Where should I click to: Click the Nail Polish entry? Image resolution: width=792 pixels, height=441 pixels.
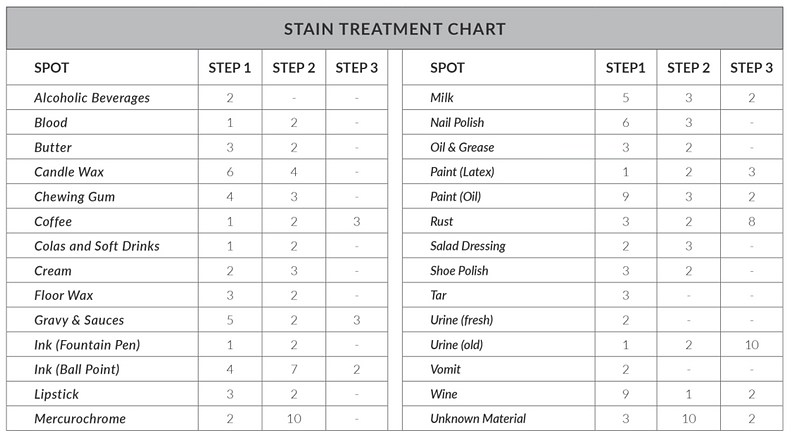(x=457, y=122)
